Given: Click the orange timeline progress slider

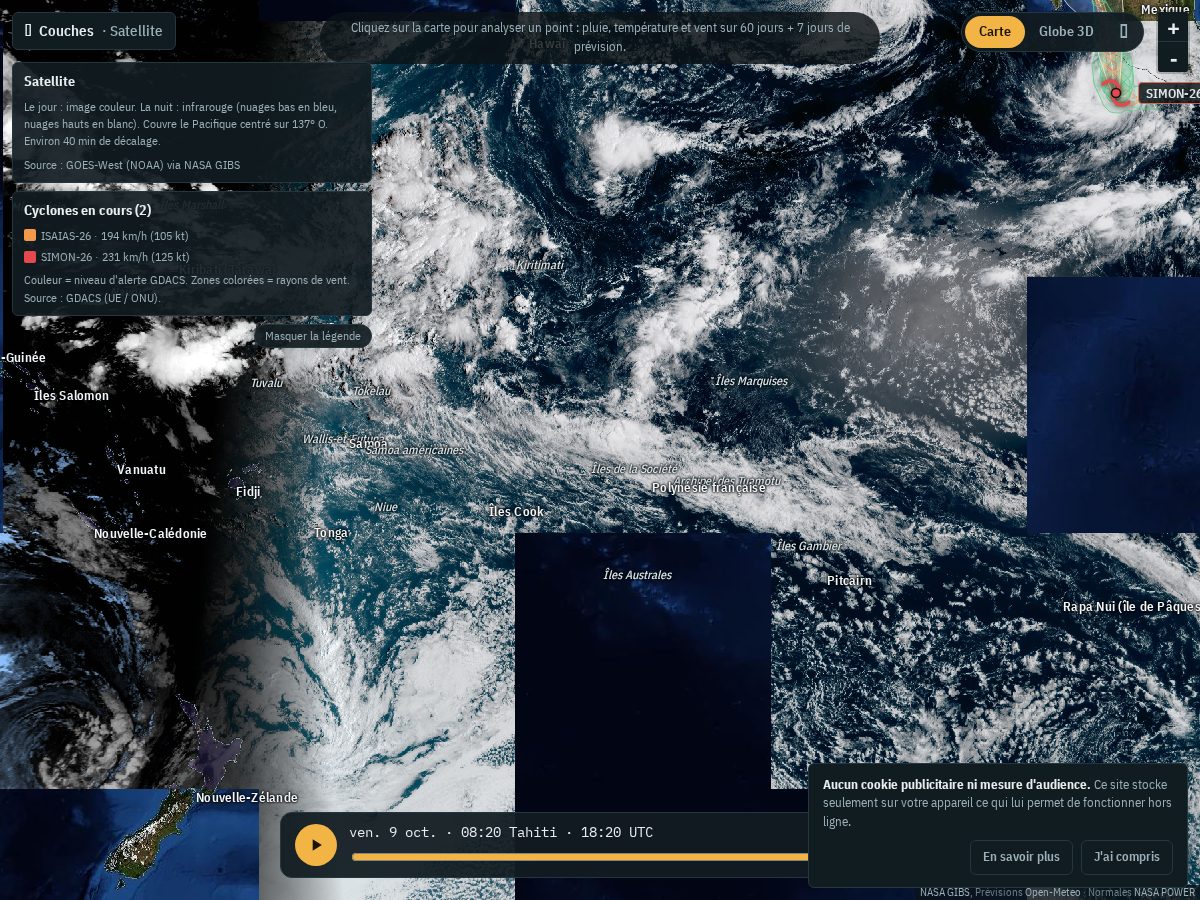Looking at the screenshot, I should point(580,857).
